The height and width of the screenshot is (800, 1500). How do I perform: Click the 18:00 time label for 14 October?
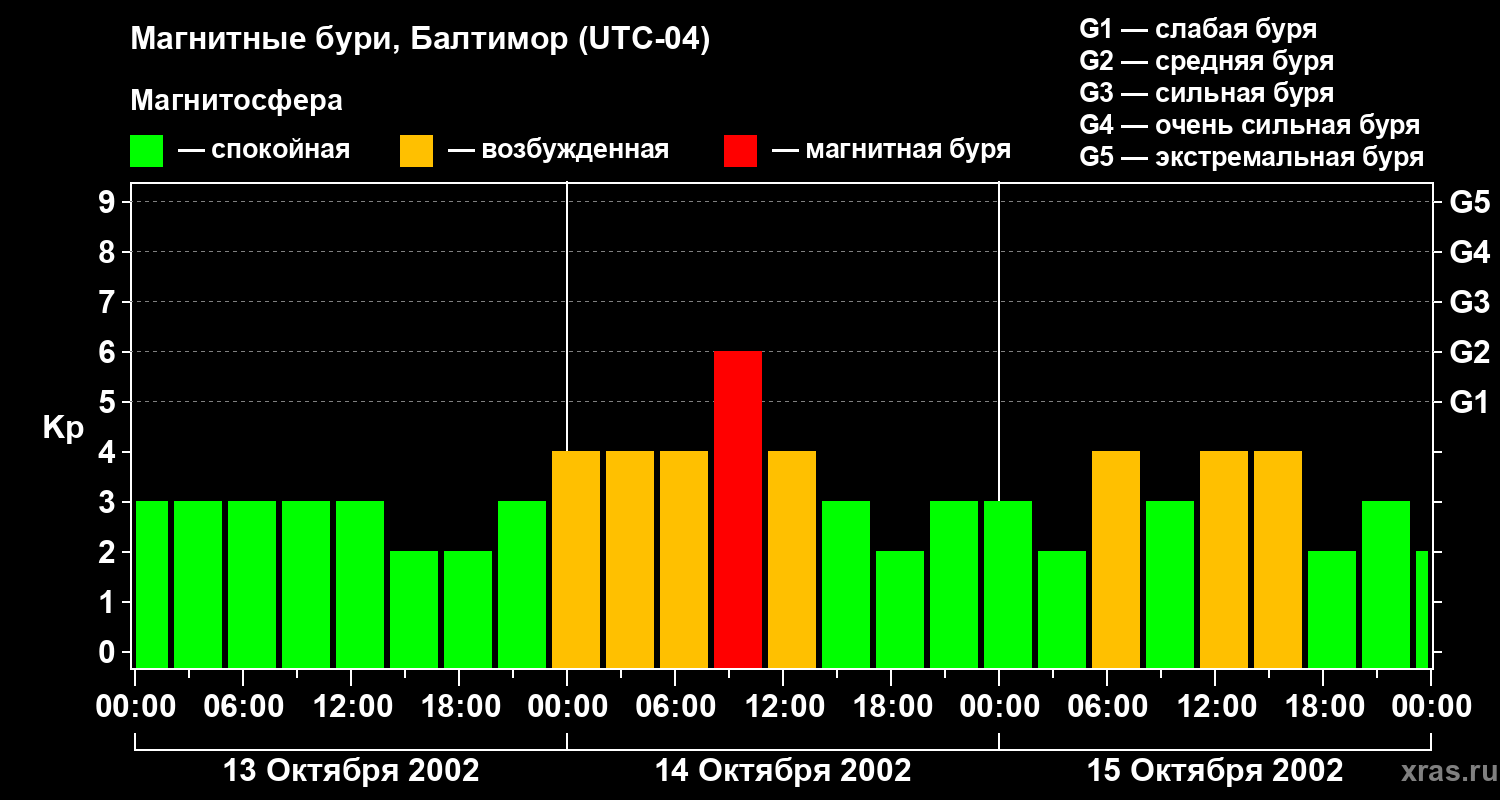pos(891,707)
